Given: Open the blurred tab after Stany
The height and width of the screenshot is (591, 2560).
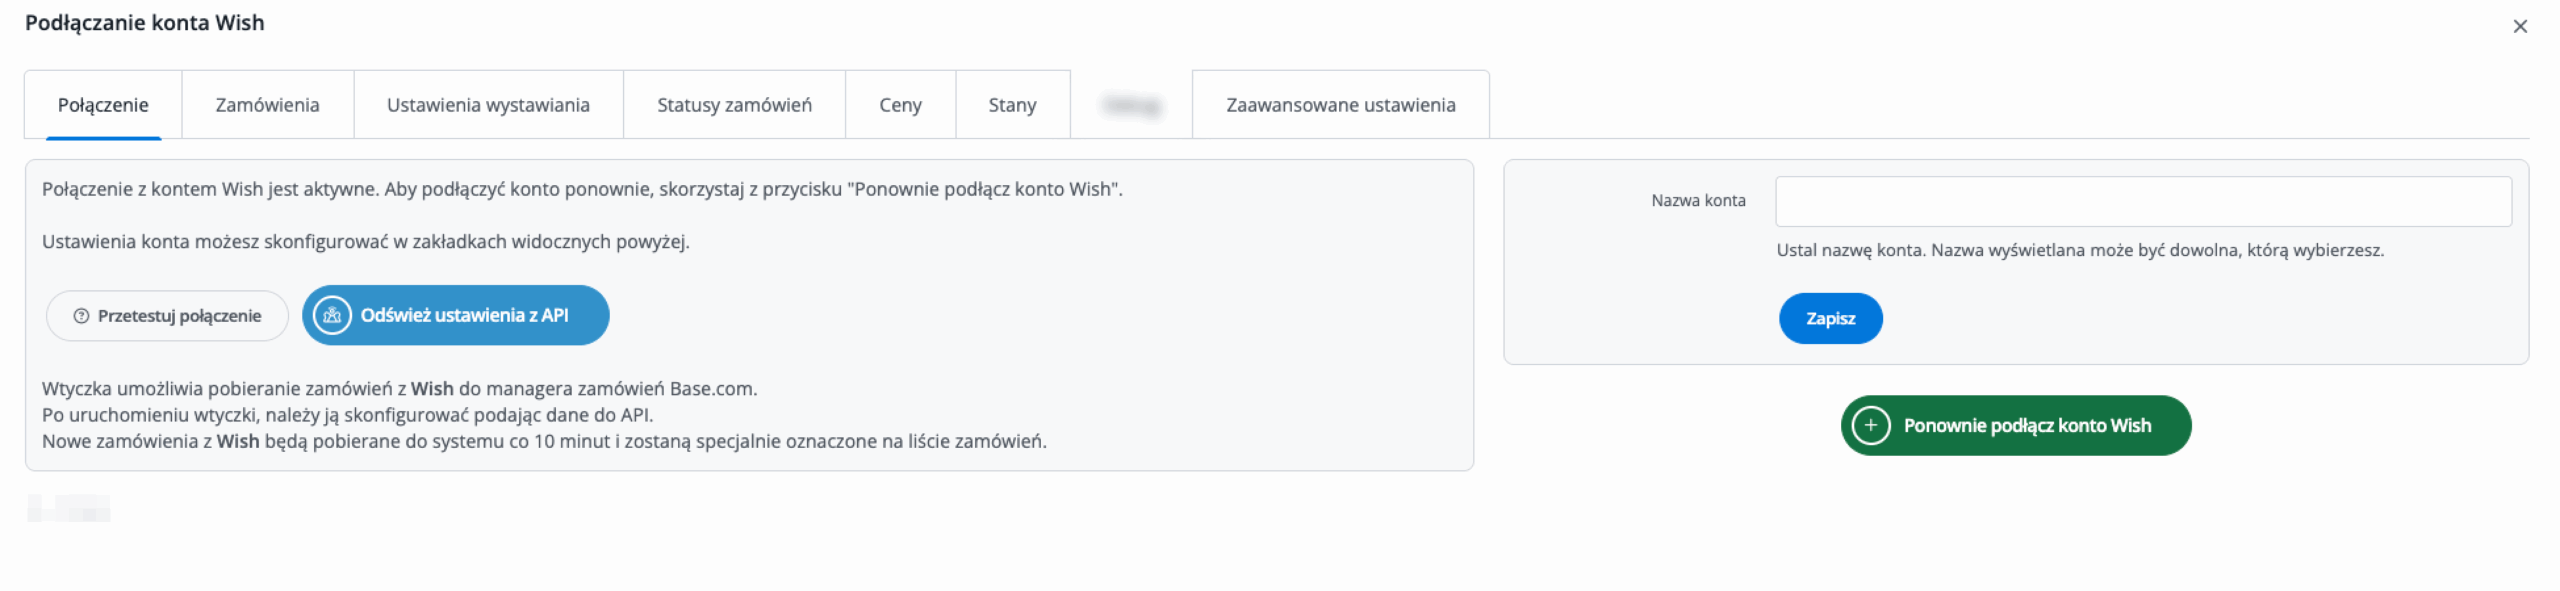Looking at the screenshot, I should [1131, 105].
